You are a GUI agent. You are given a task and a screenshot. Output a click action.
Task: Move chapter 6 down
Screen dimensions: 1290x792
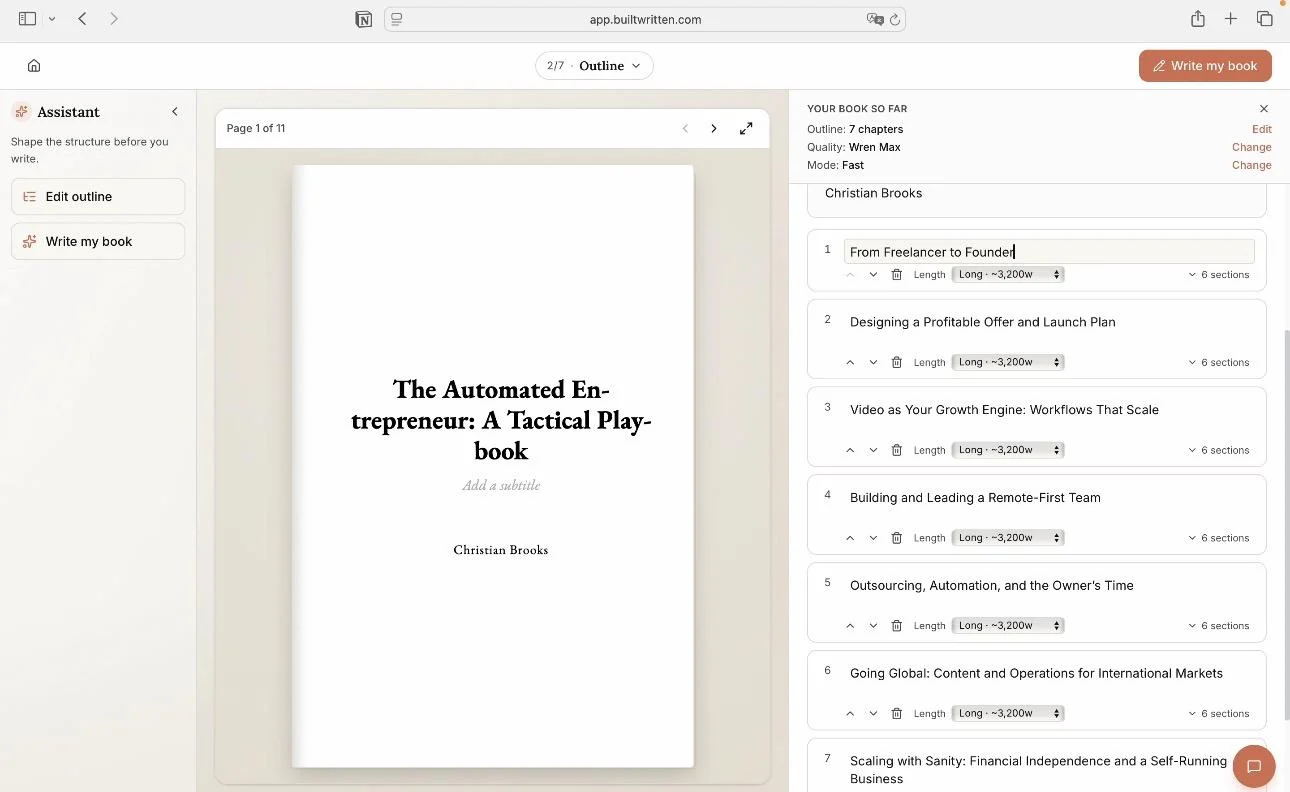pyautogui.click(x=873, y=714)
